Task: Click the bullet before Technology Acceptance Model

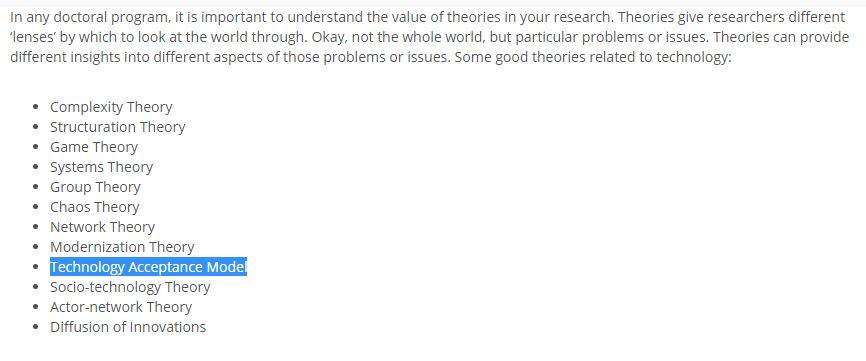Action: pos(36,268)
